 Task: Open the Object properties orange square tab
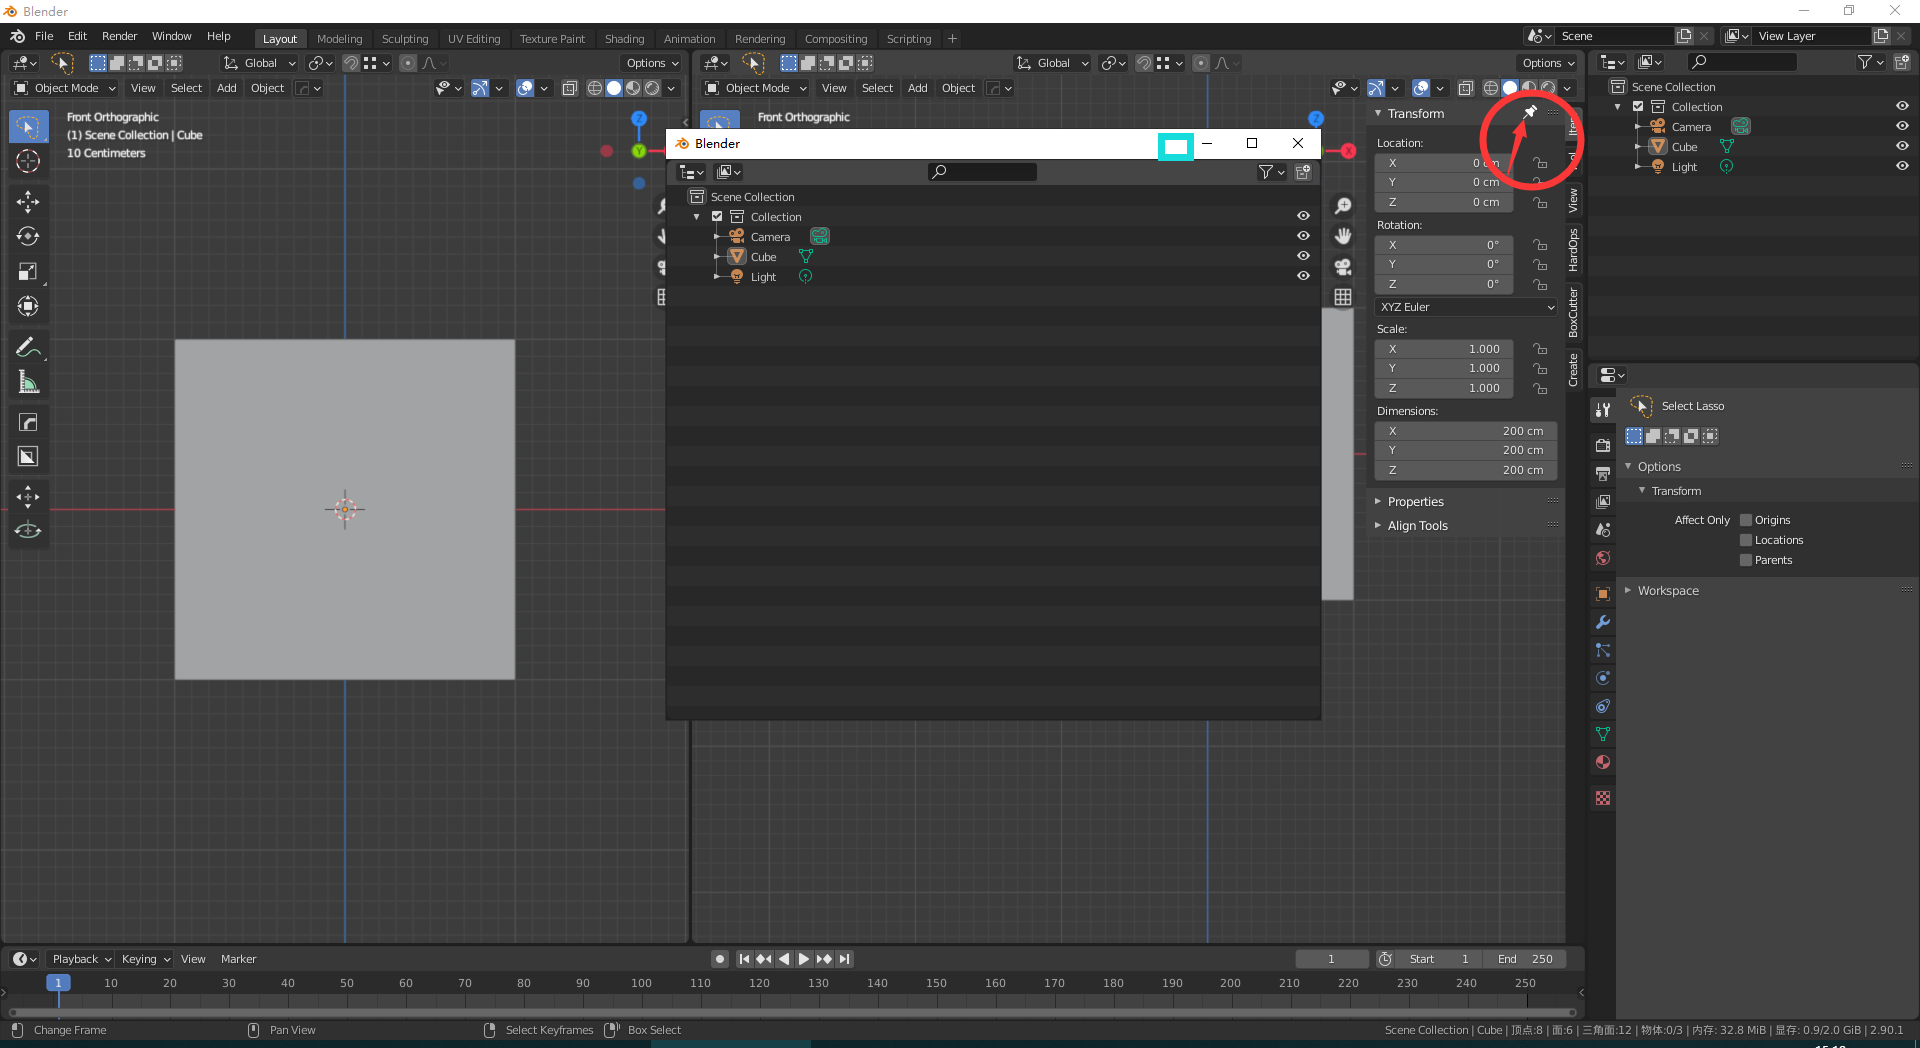click(x=1603, y=594)
